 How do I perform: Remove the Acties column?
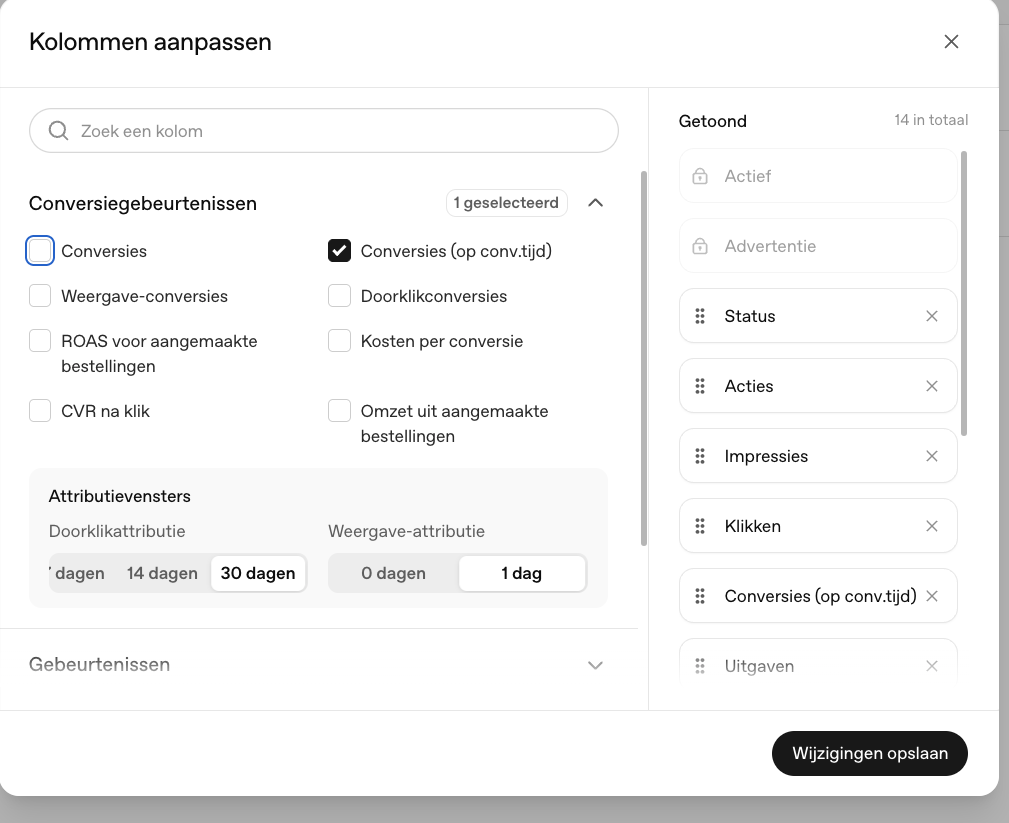click(x=932, y=386)
